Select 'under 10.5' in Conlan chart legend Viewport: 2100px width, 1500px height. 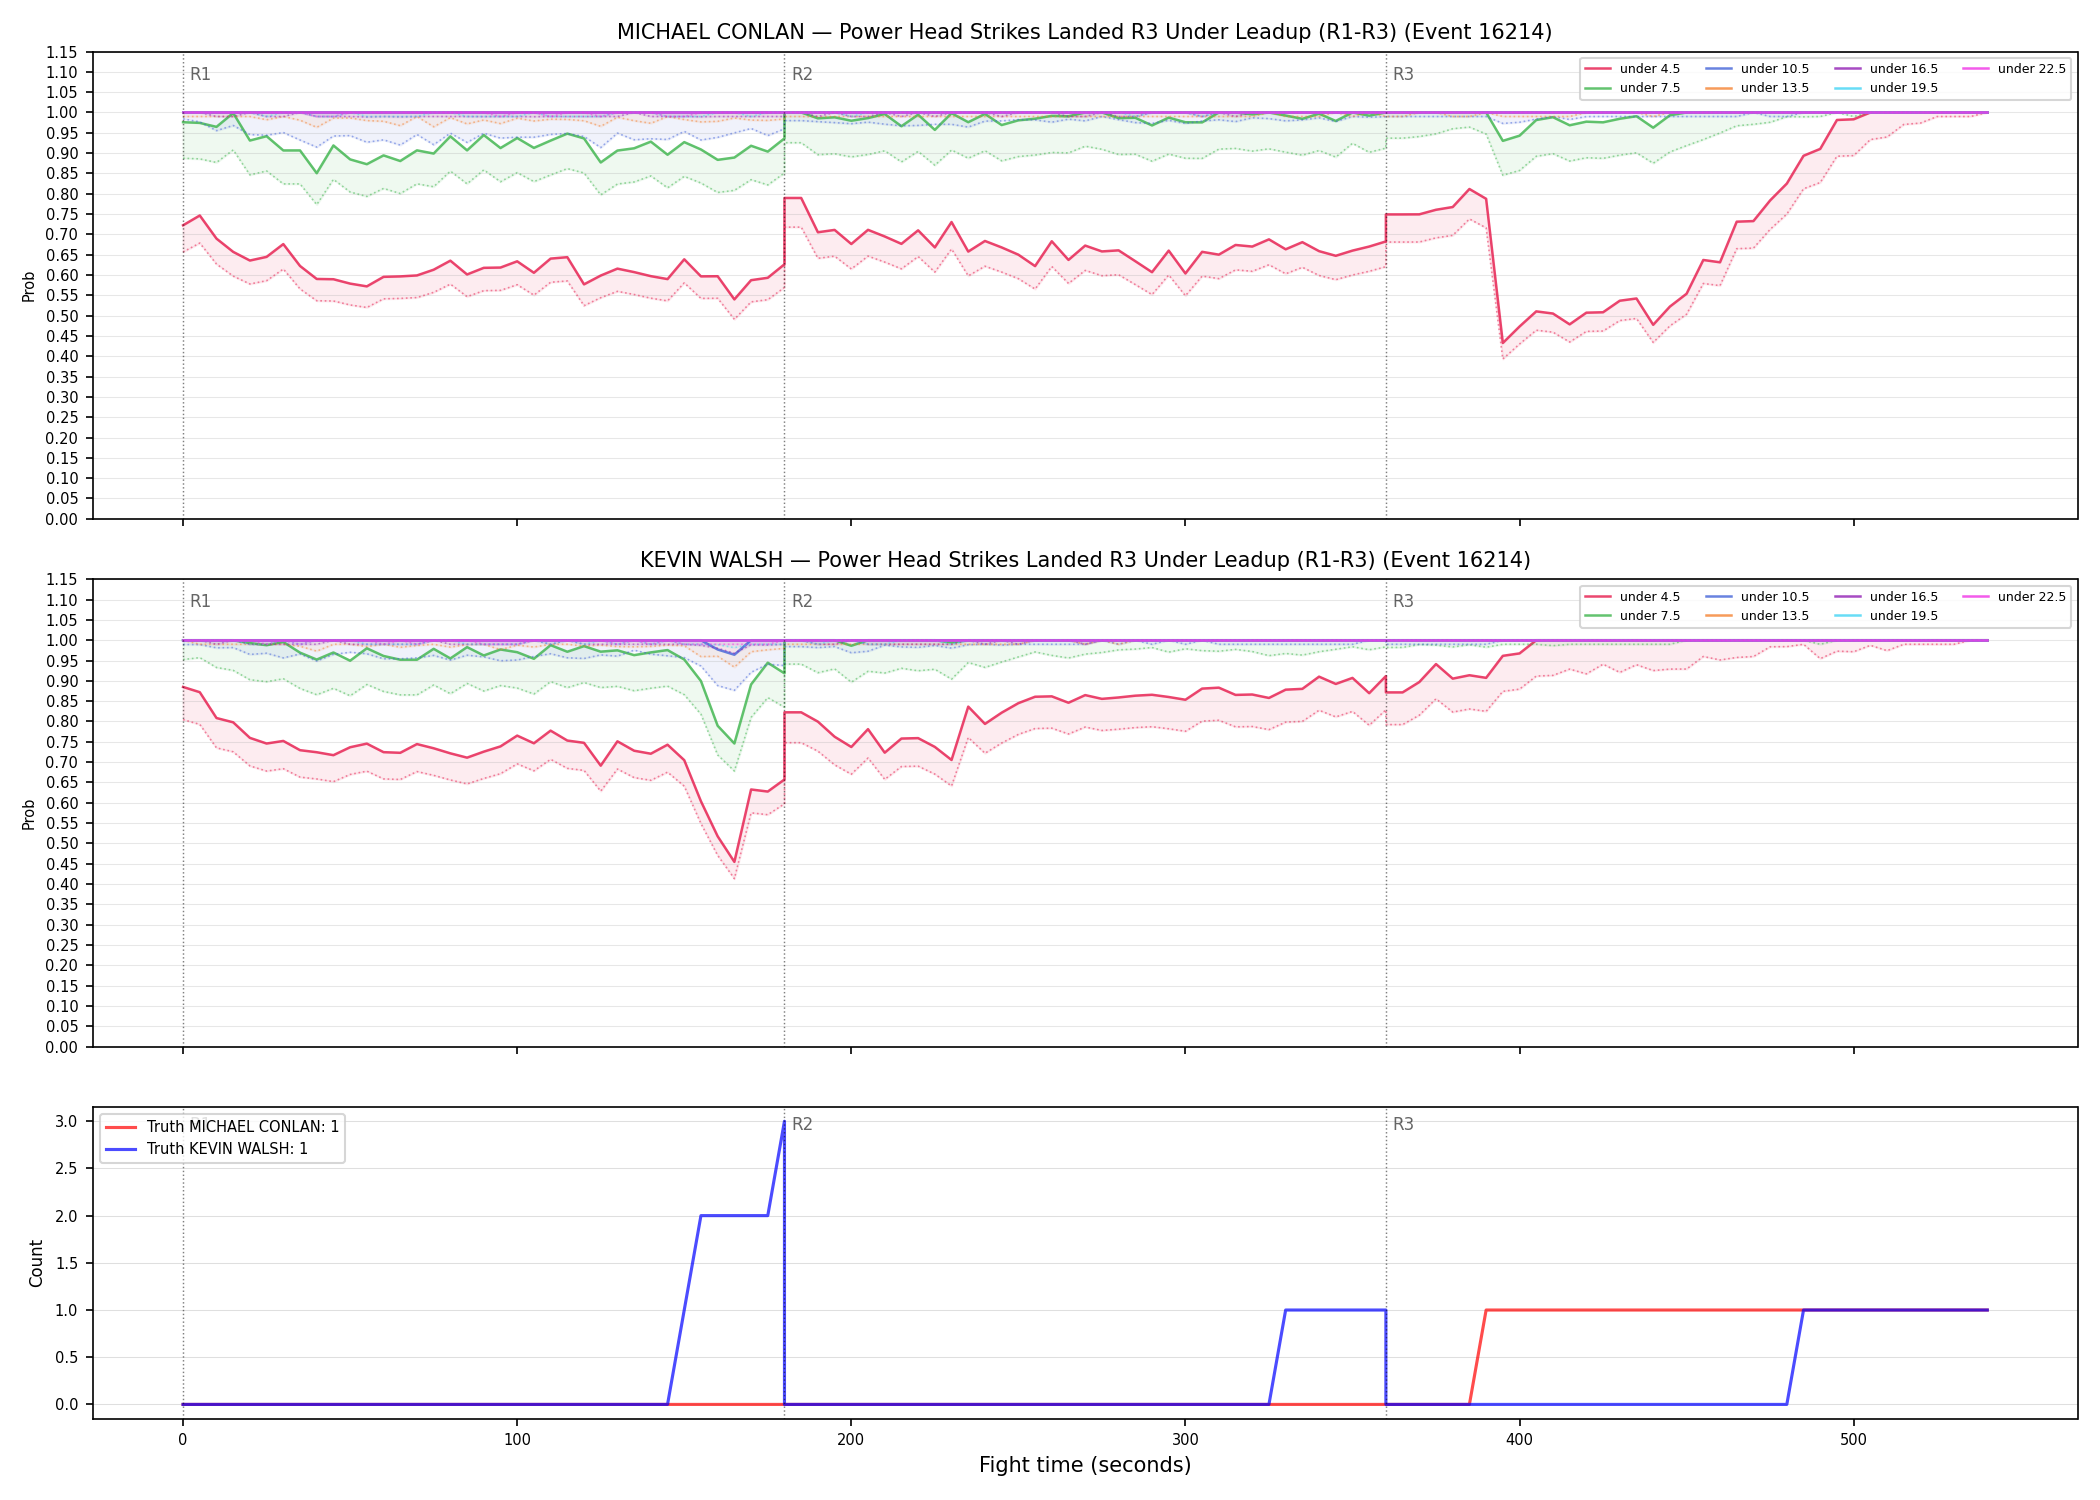point(1757,69)
